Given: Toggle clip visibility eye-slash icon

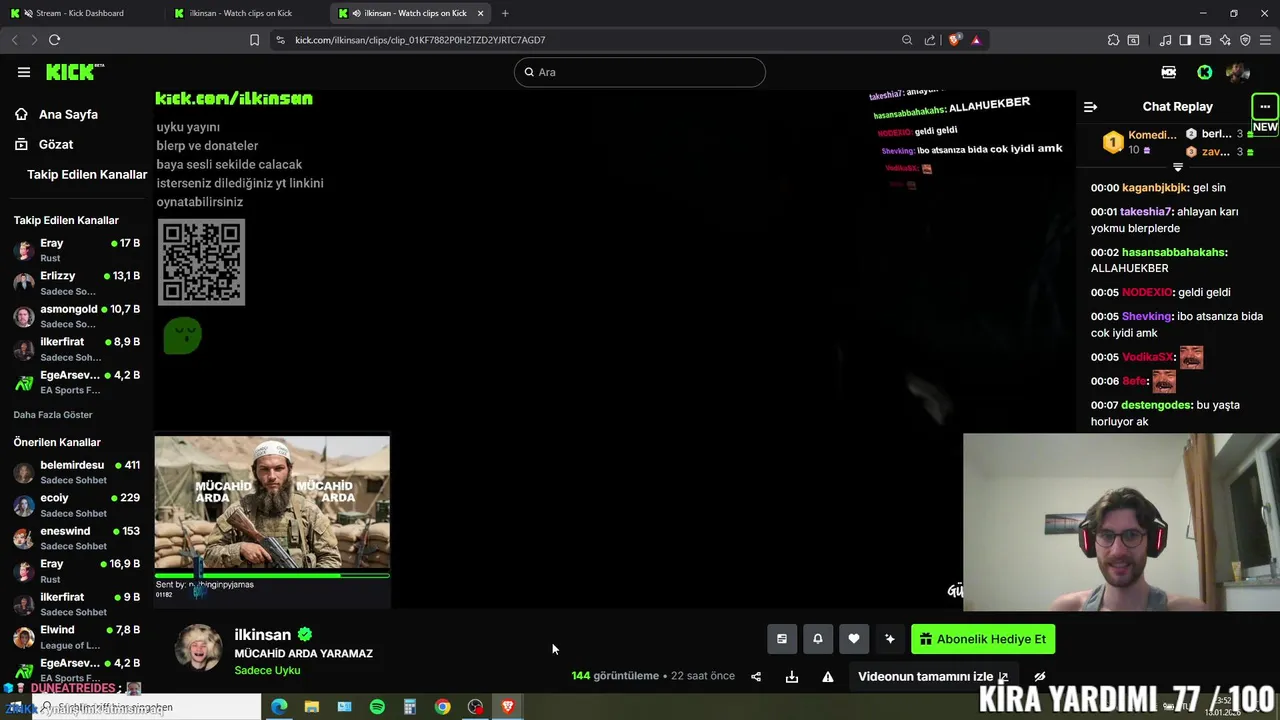Looking at the screenshot, I should pyautogui.click(x=1040, y=676).
